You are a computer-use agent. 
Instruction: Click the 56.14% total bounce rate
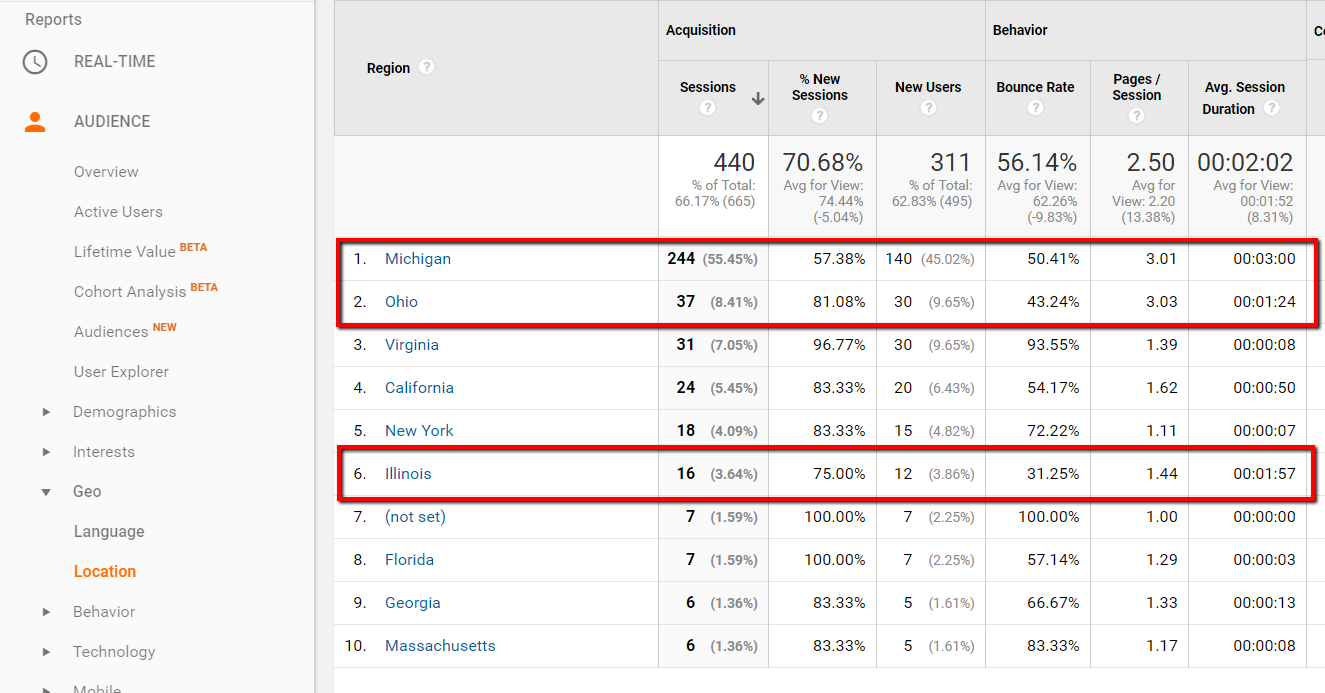tap(1037, 162)
